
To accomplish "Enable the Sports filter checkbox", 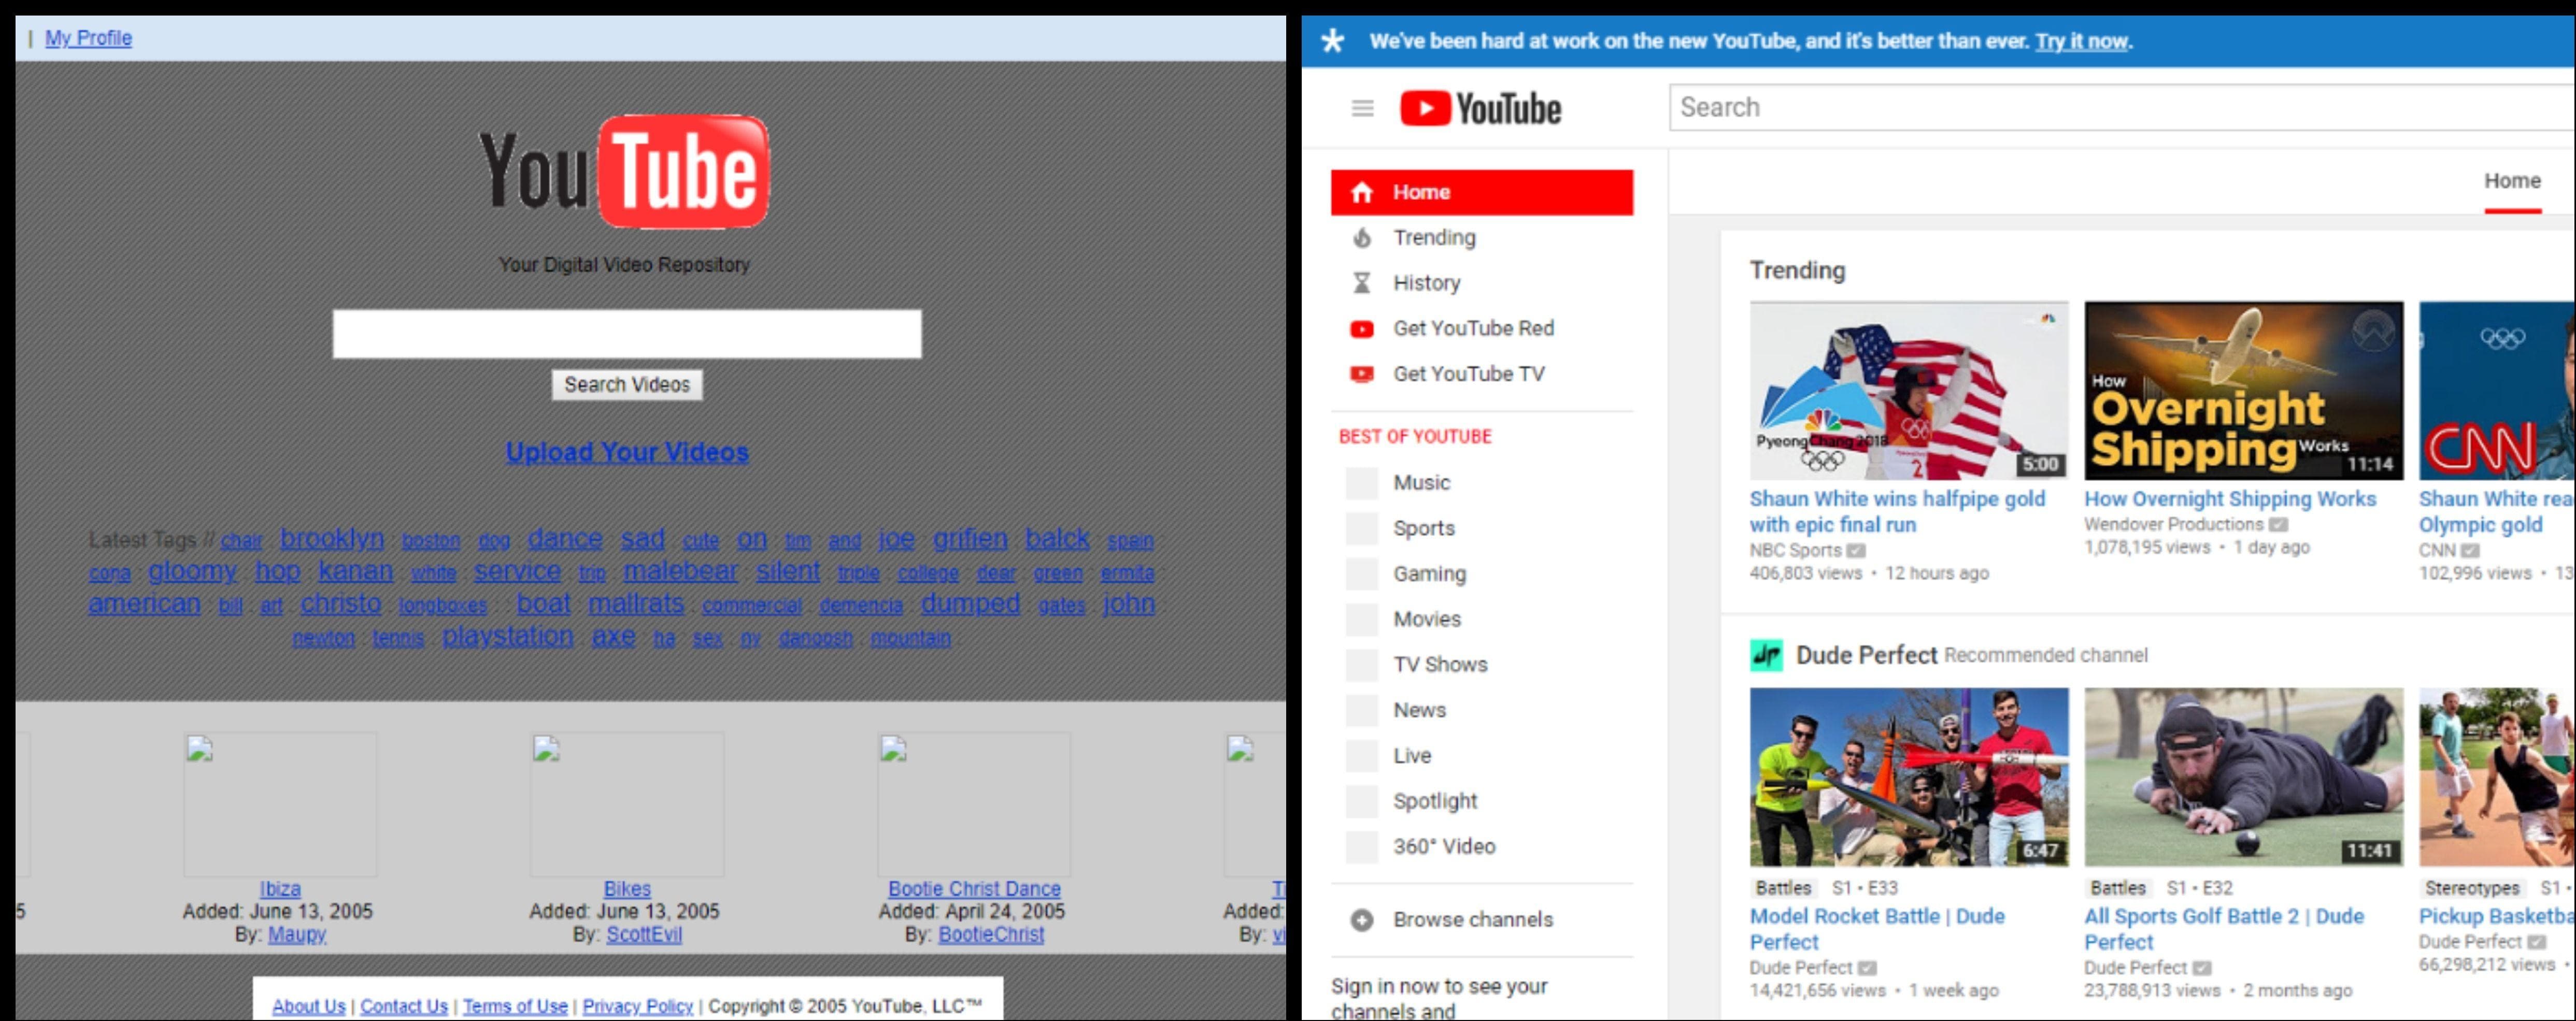I will (1362, 528).
